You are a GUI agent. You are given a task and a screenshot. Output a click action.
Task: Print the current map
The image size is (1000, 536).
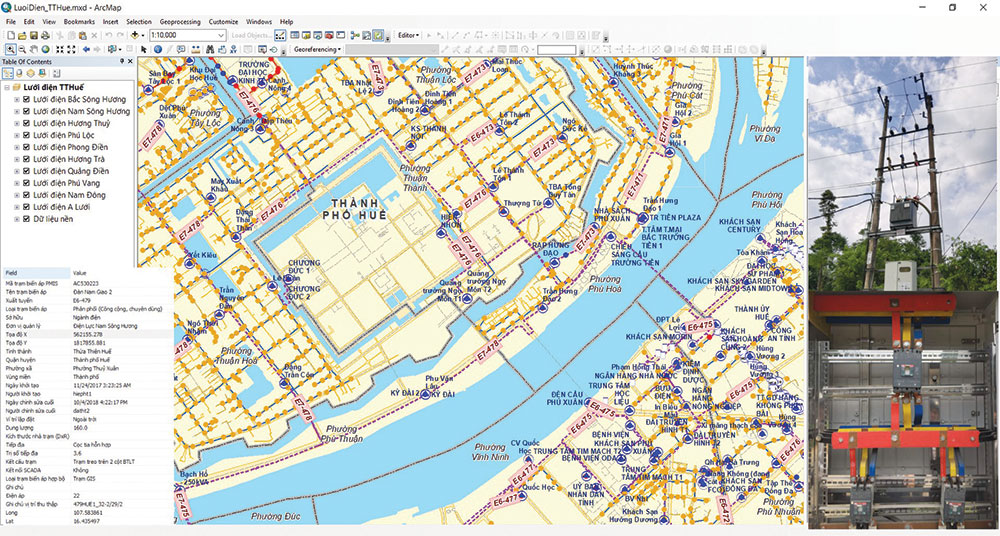[x=45, y=35]
